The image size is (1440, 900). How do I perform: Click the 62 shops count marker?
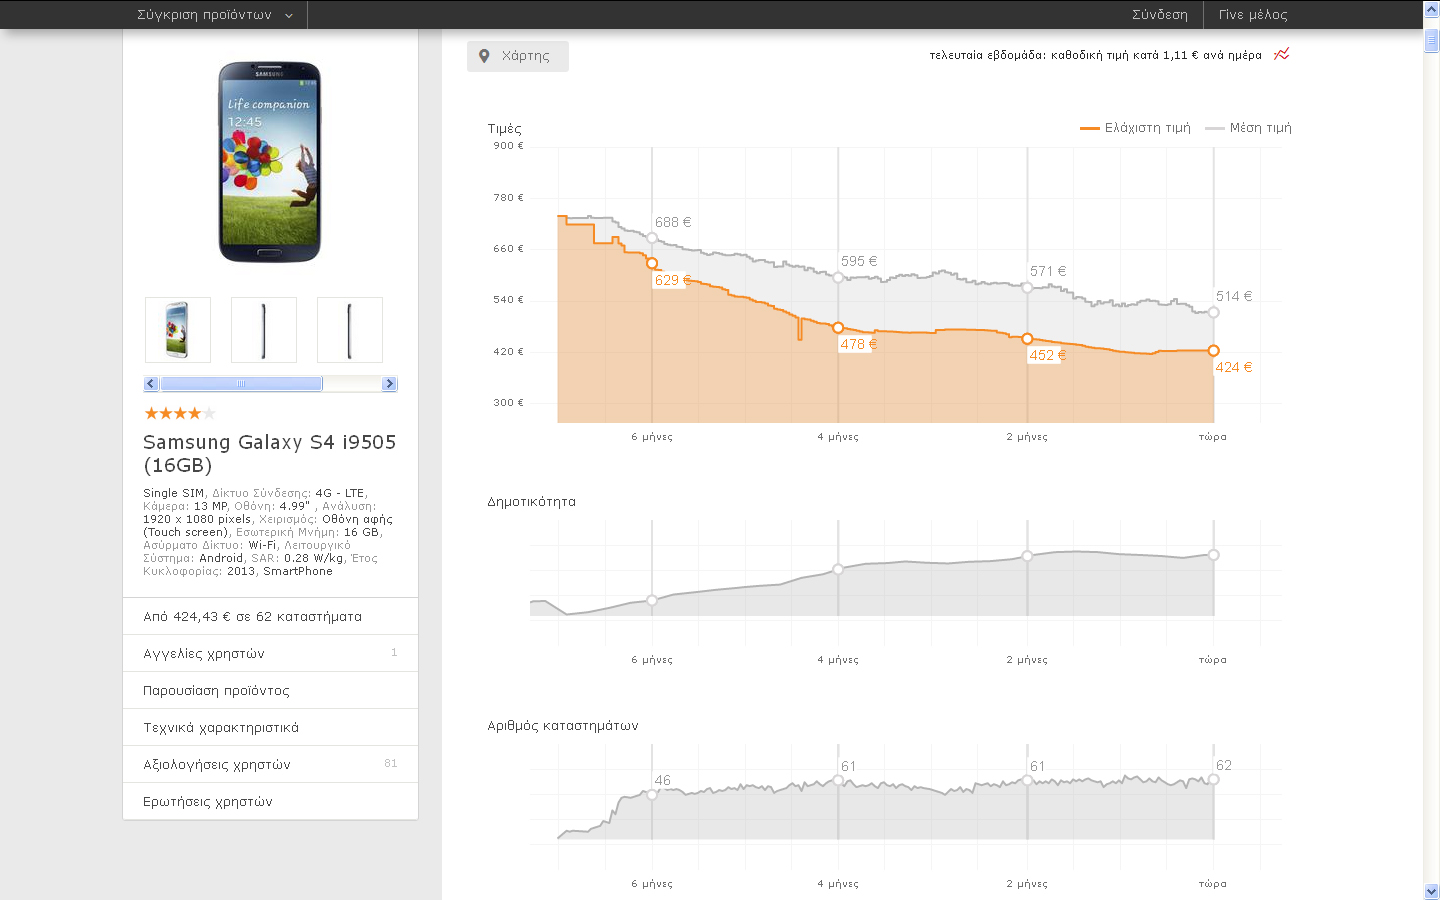[x=1213, y=780]
